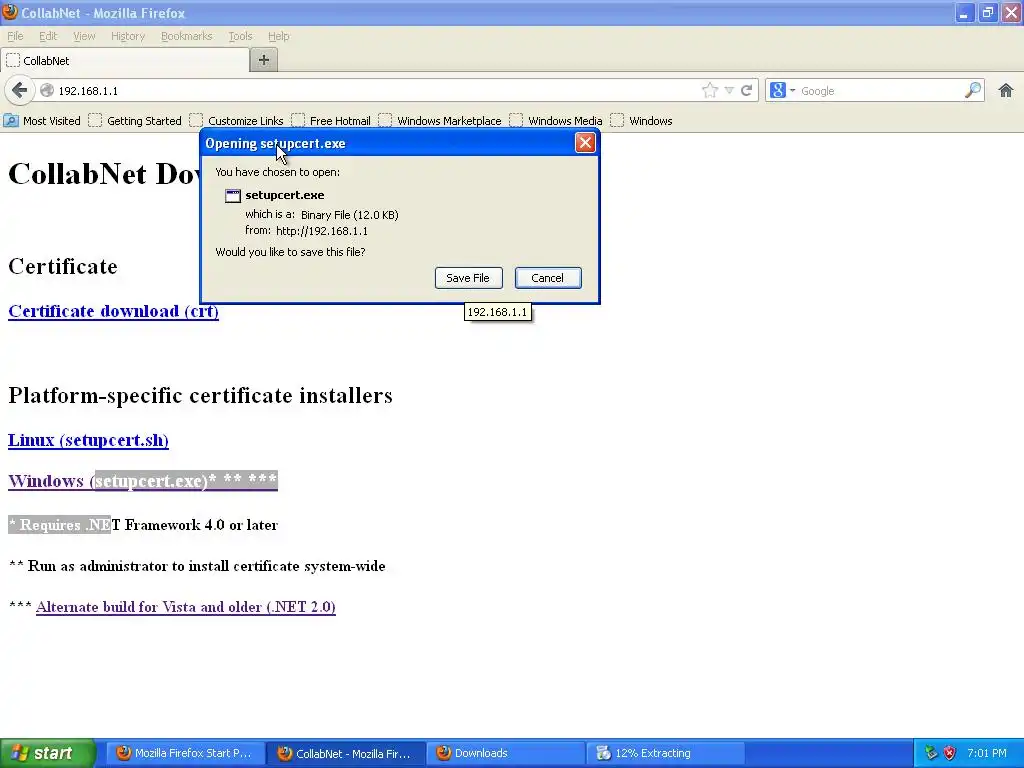Click the Save File button

click(468, 278)
